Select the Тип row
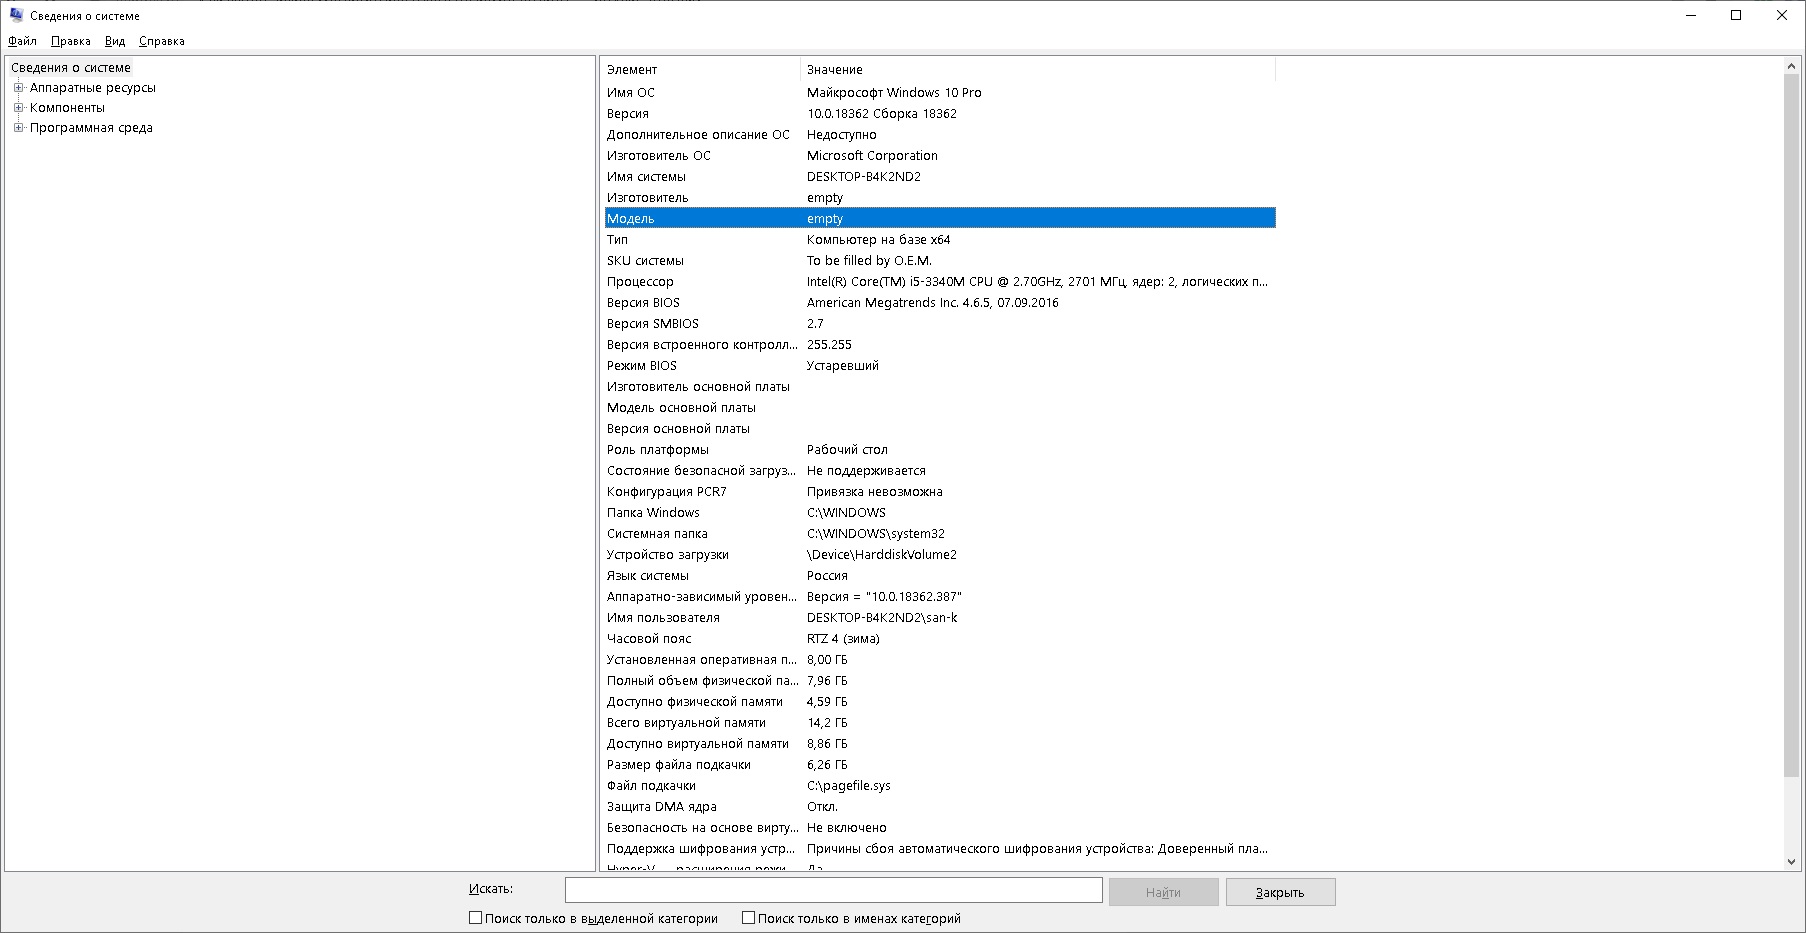This screenshot has width=1806, height=933. point(940,239)
